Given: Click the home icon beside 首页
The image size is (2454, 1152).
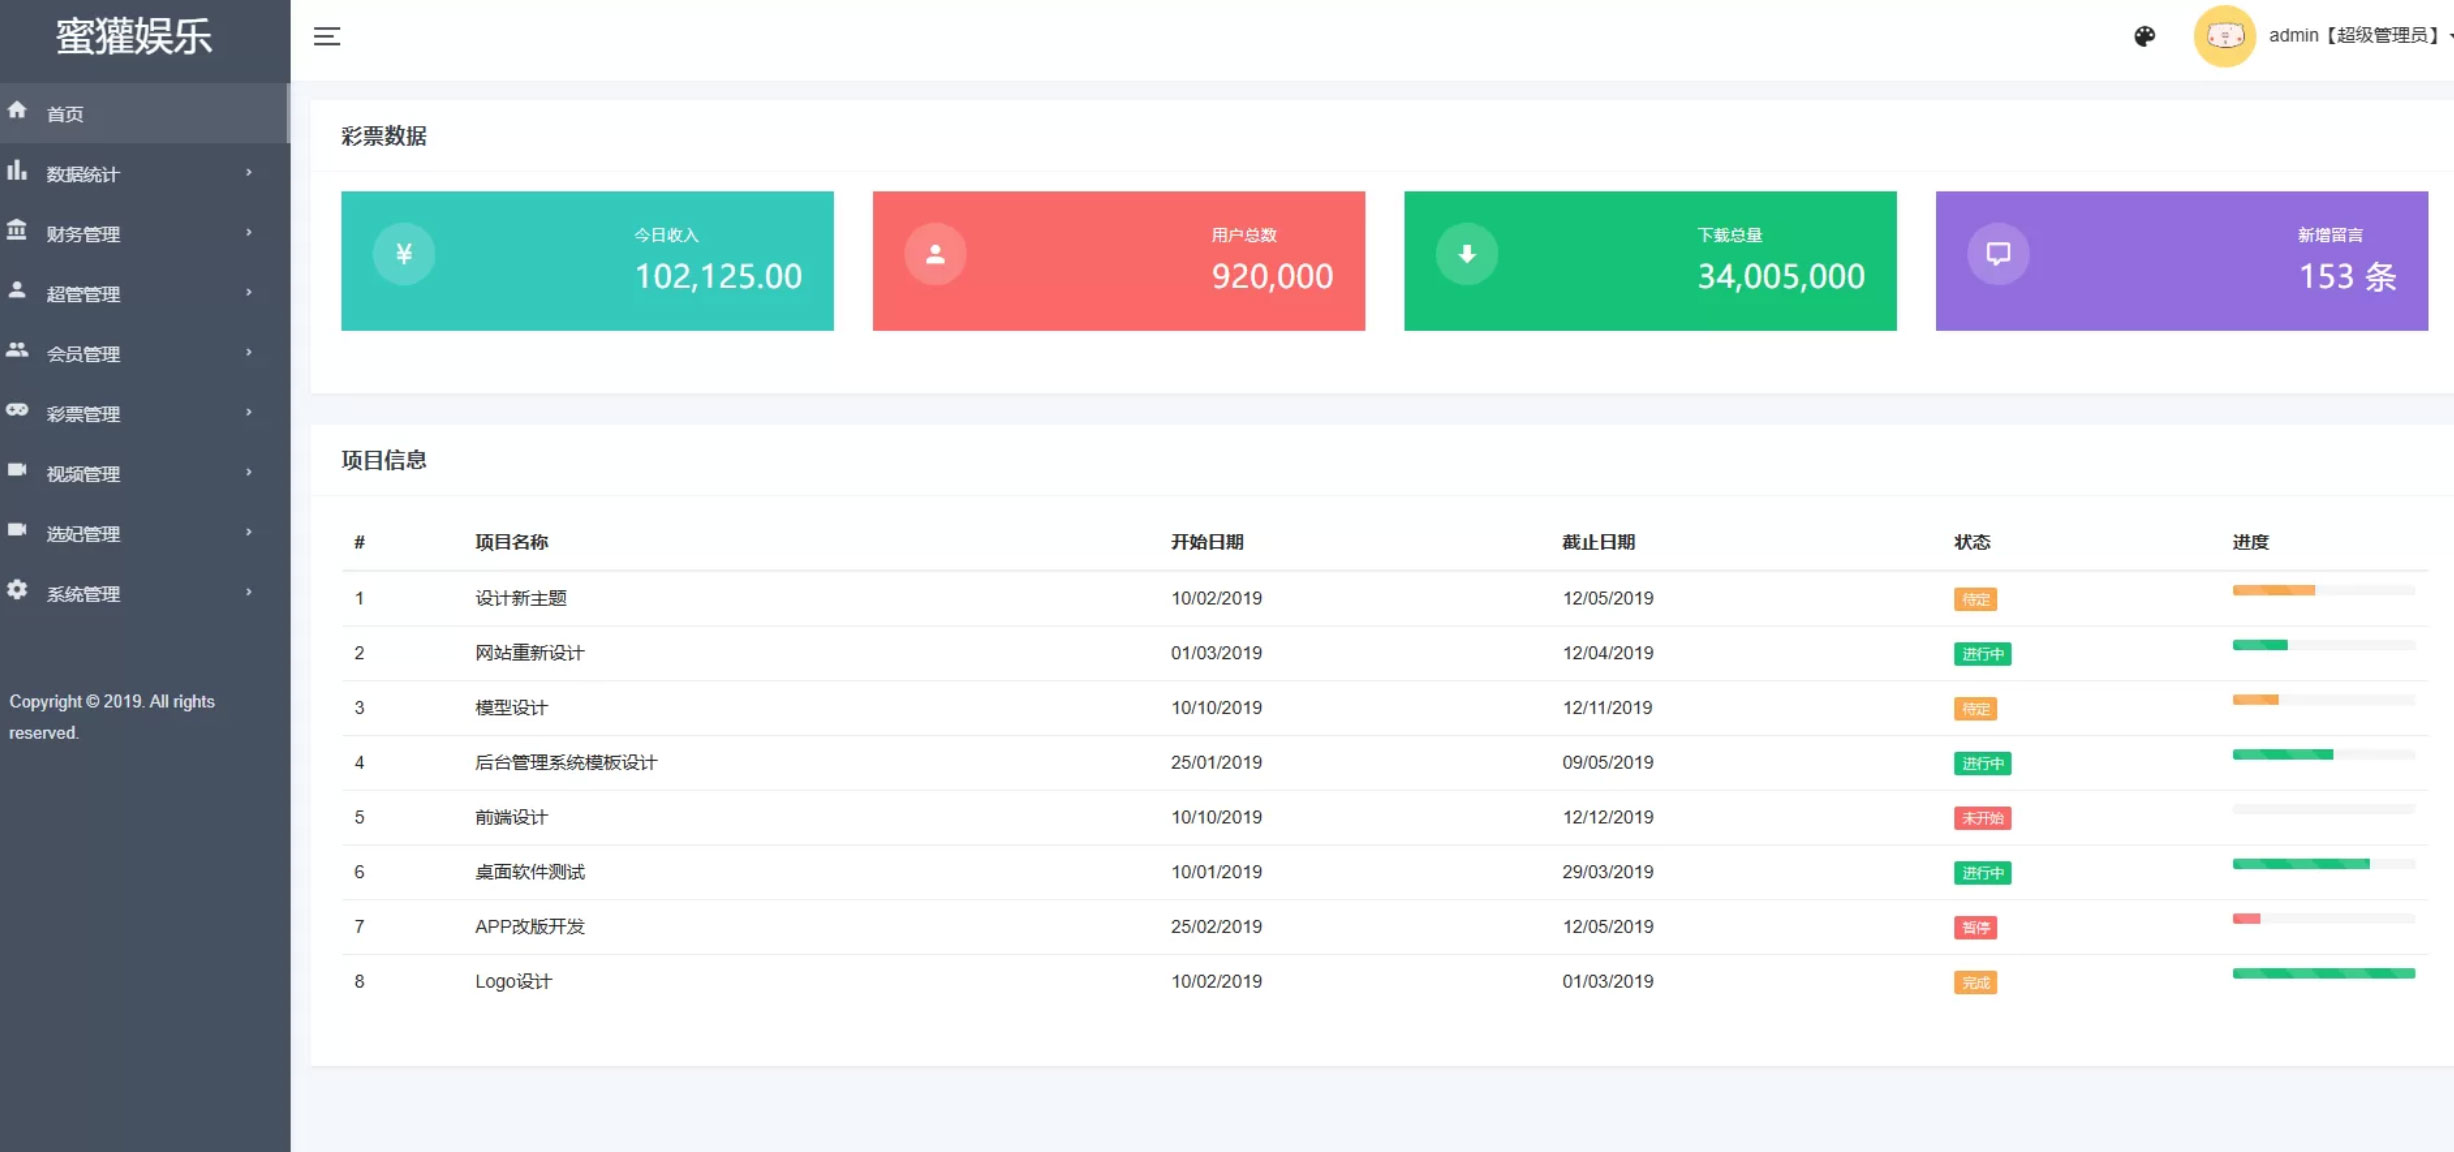Looking at the screenshot, I should (17, 110).
